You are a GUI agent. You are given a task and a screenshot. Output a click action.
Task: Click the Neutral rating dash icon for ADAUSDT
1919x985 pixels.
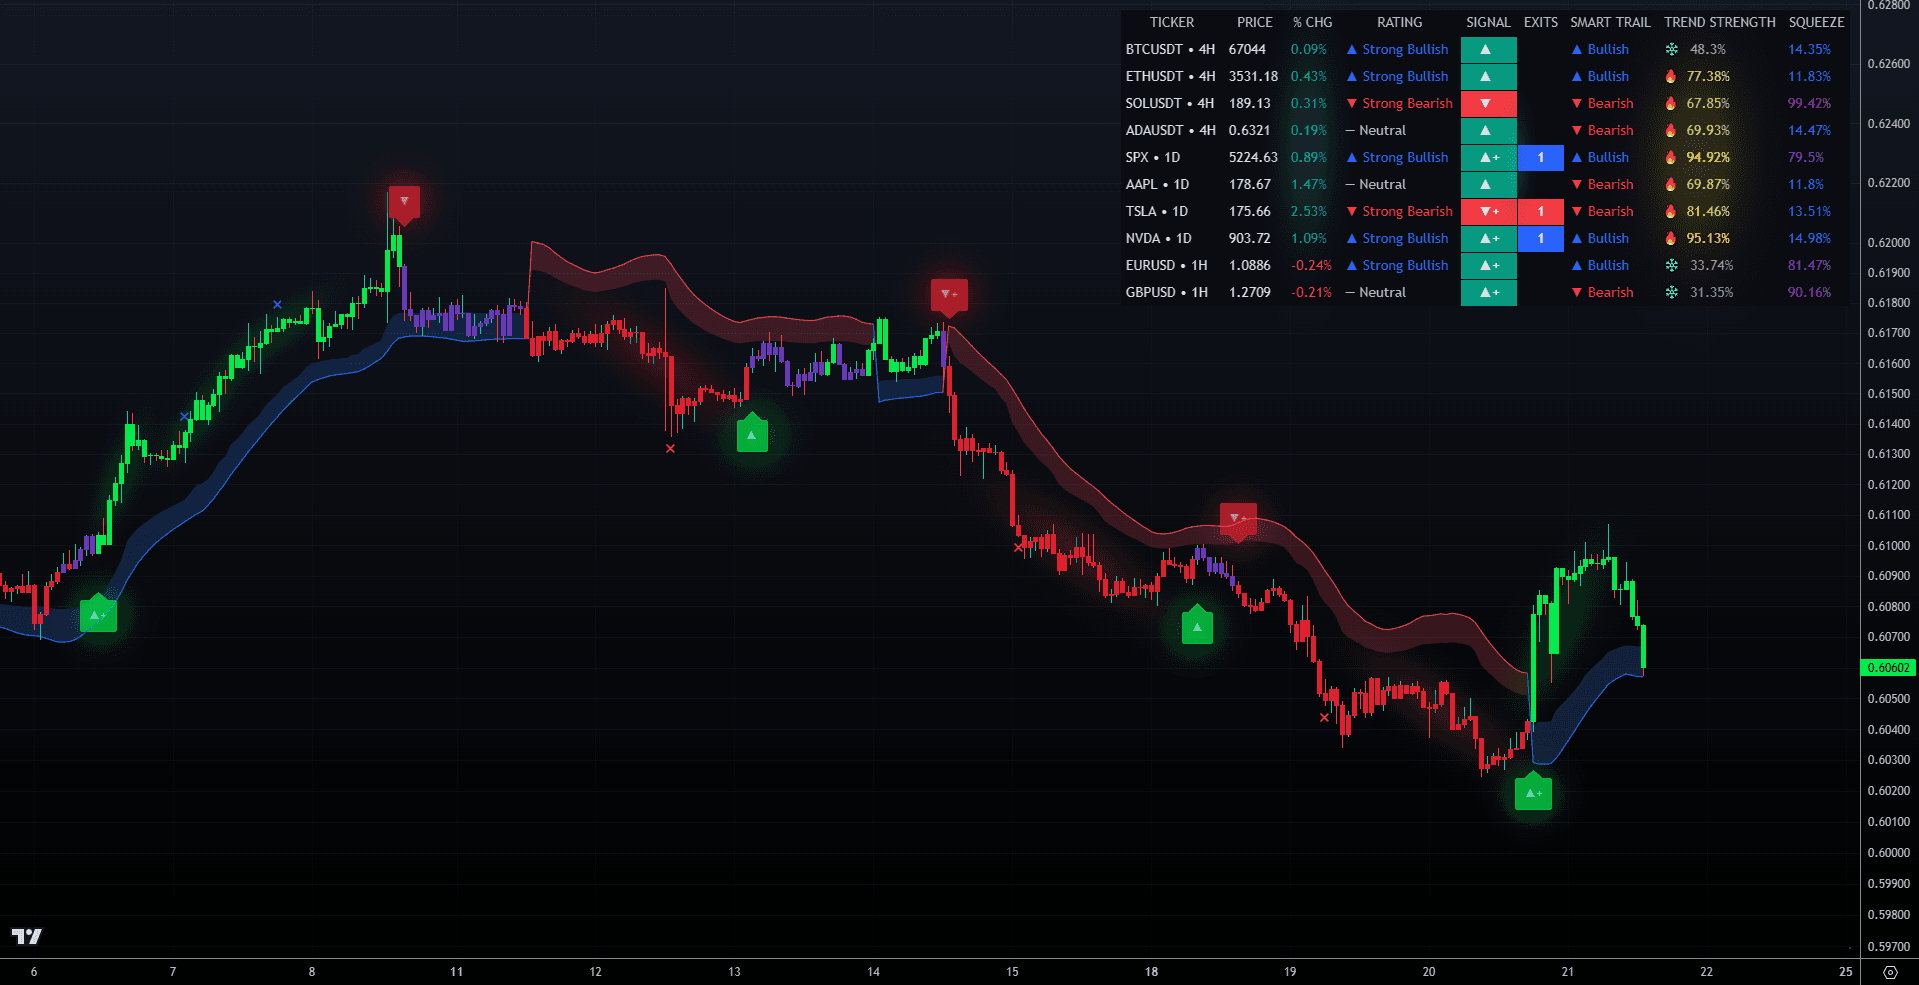coord(1352,130)
